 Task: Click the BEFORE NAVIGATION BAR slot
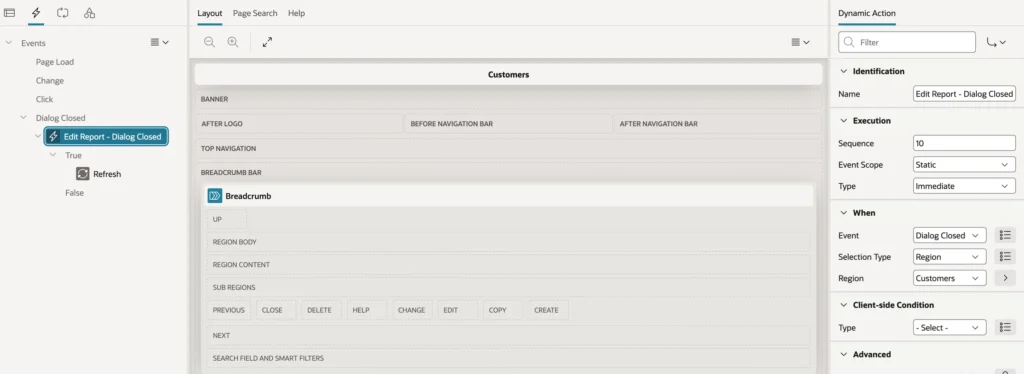pos(508,123)
